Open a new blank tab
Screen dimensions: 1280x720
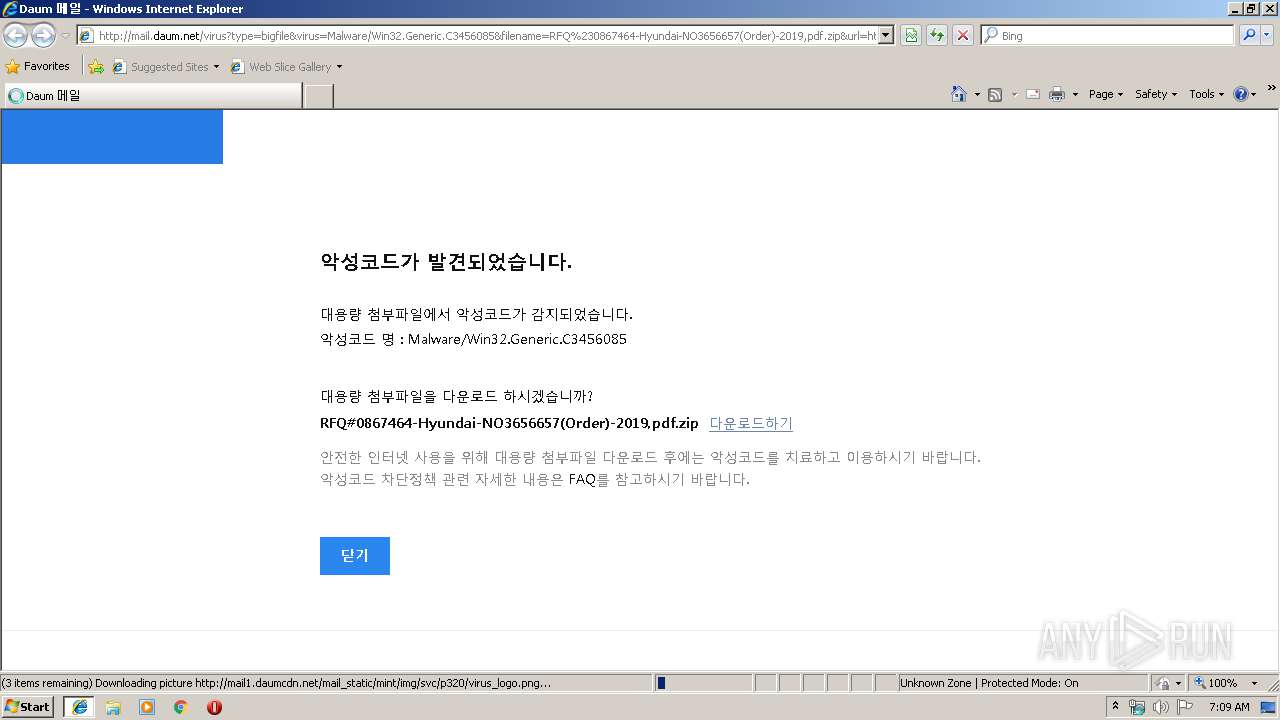[318, 96]
